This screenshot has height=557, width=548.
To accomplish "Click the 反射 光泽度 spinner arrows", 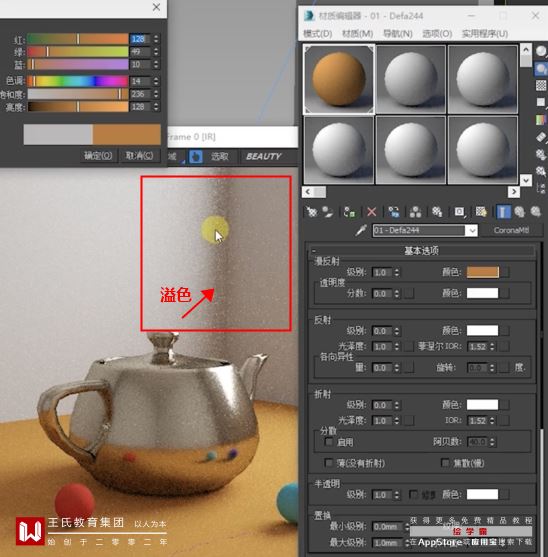I will point(397,346).
